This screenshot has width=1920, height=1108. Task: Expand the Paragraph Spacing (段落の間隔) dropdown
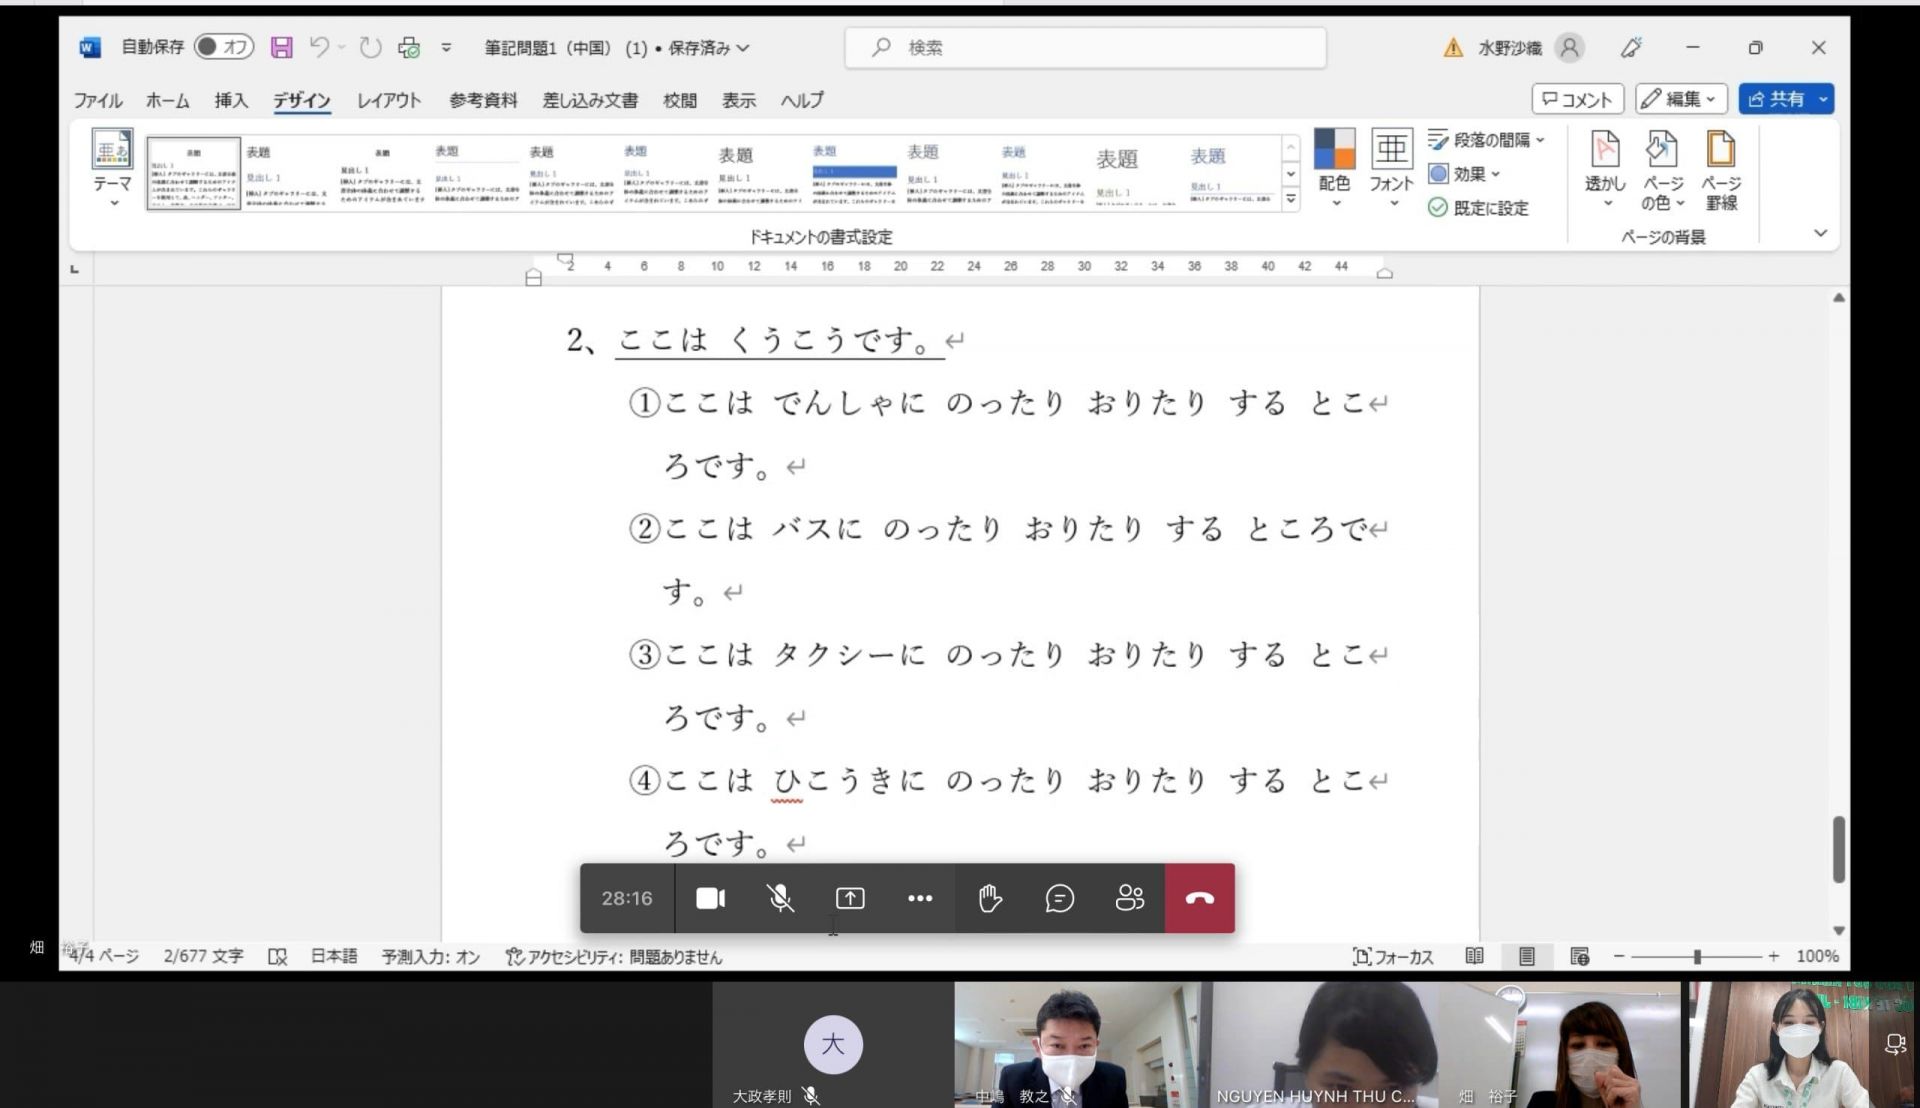click(x=1488, y=140)
